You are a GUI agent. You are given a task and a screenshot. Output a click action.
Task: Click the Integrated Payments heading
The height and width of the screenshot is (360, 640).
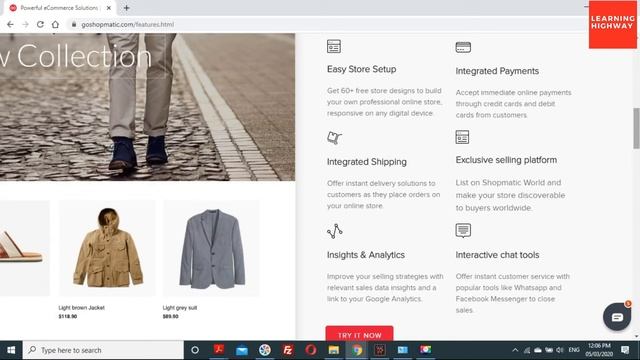click(x=497, y=71)
